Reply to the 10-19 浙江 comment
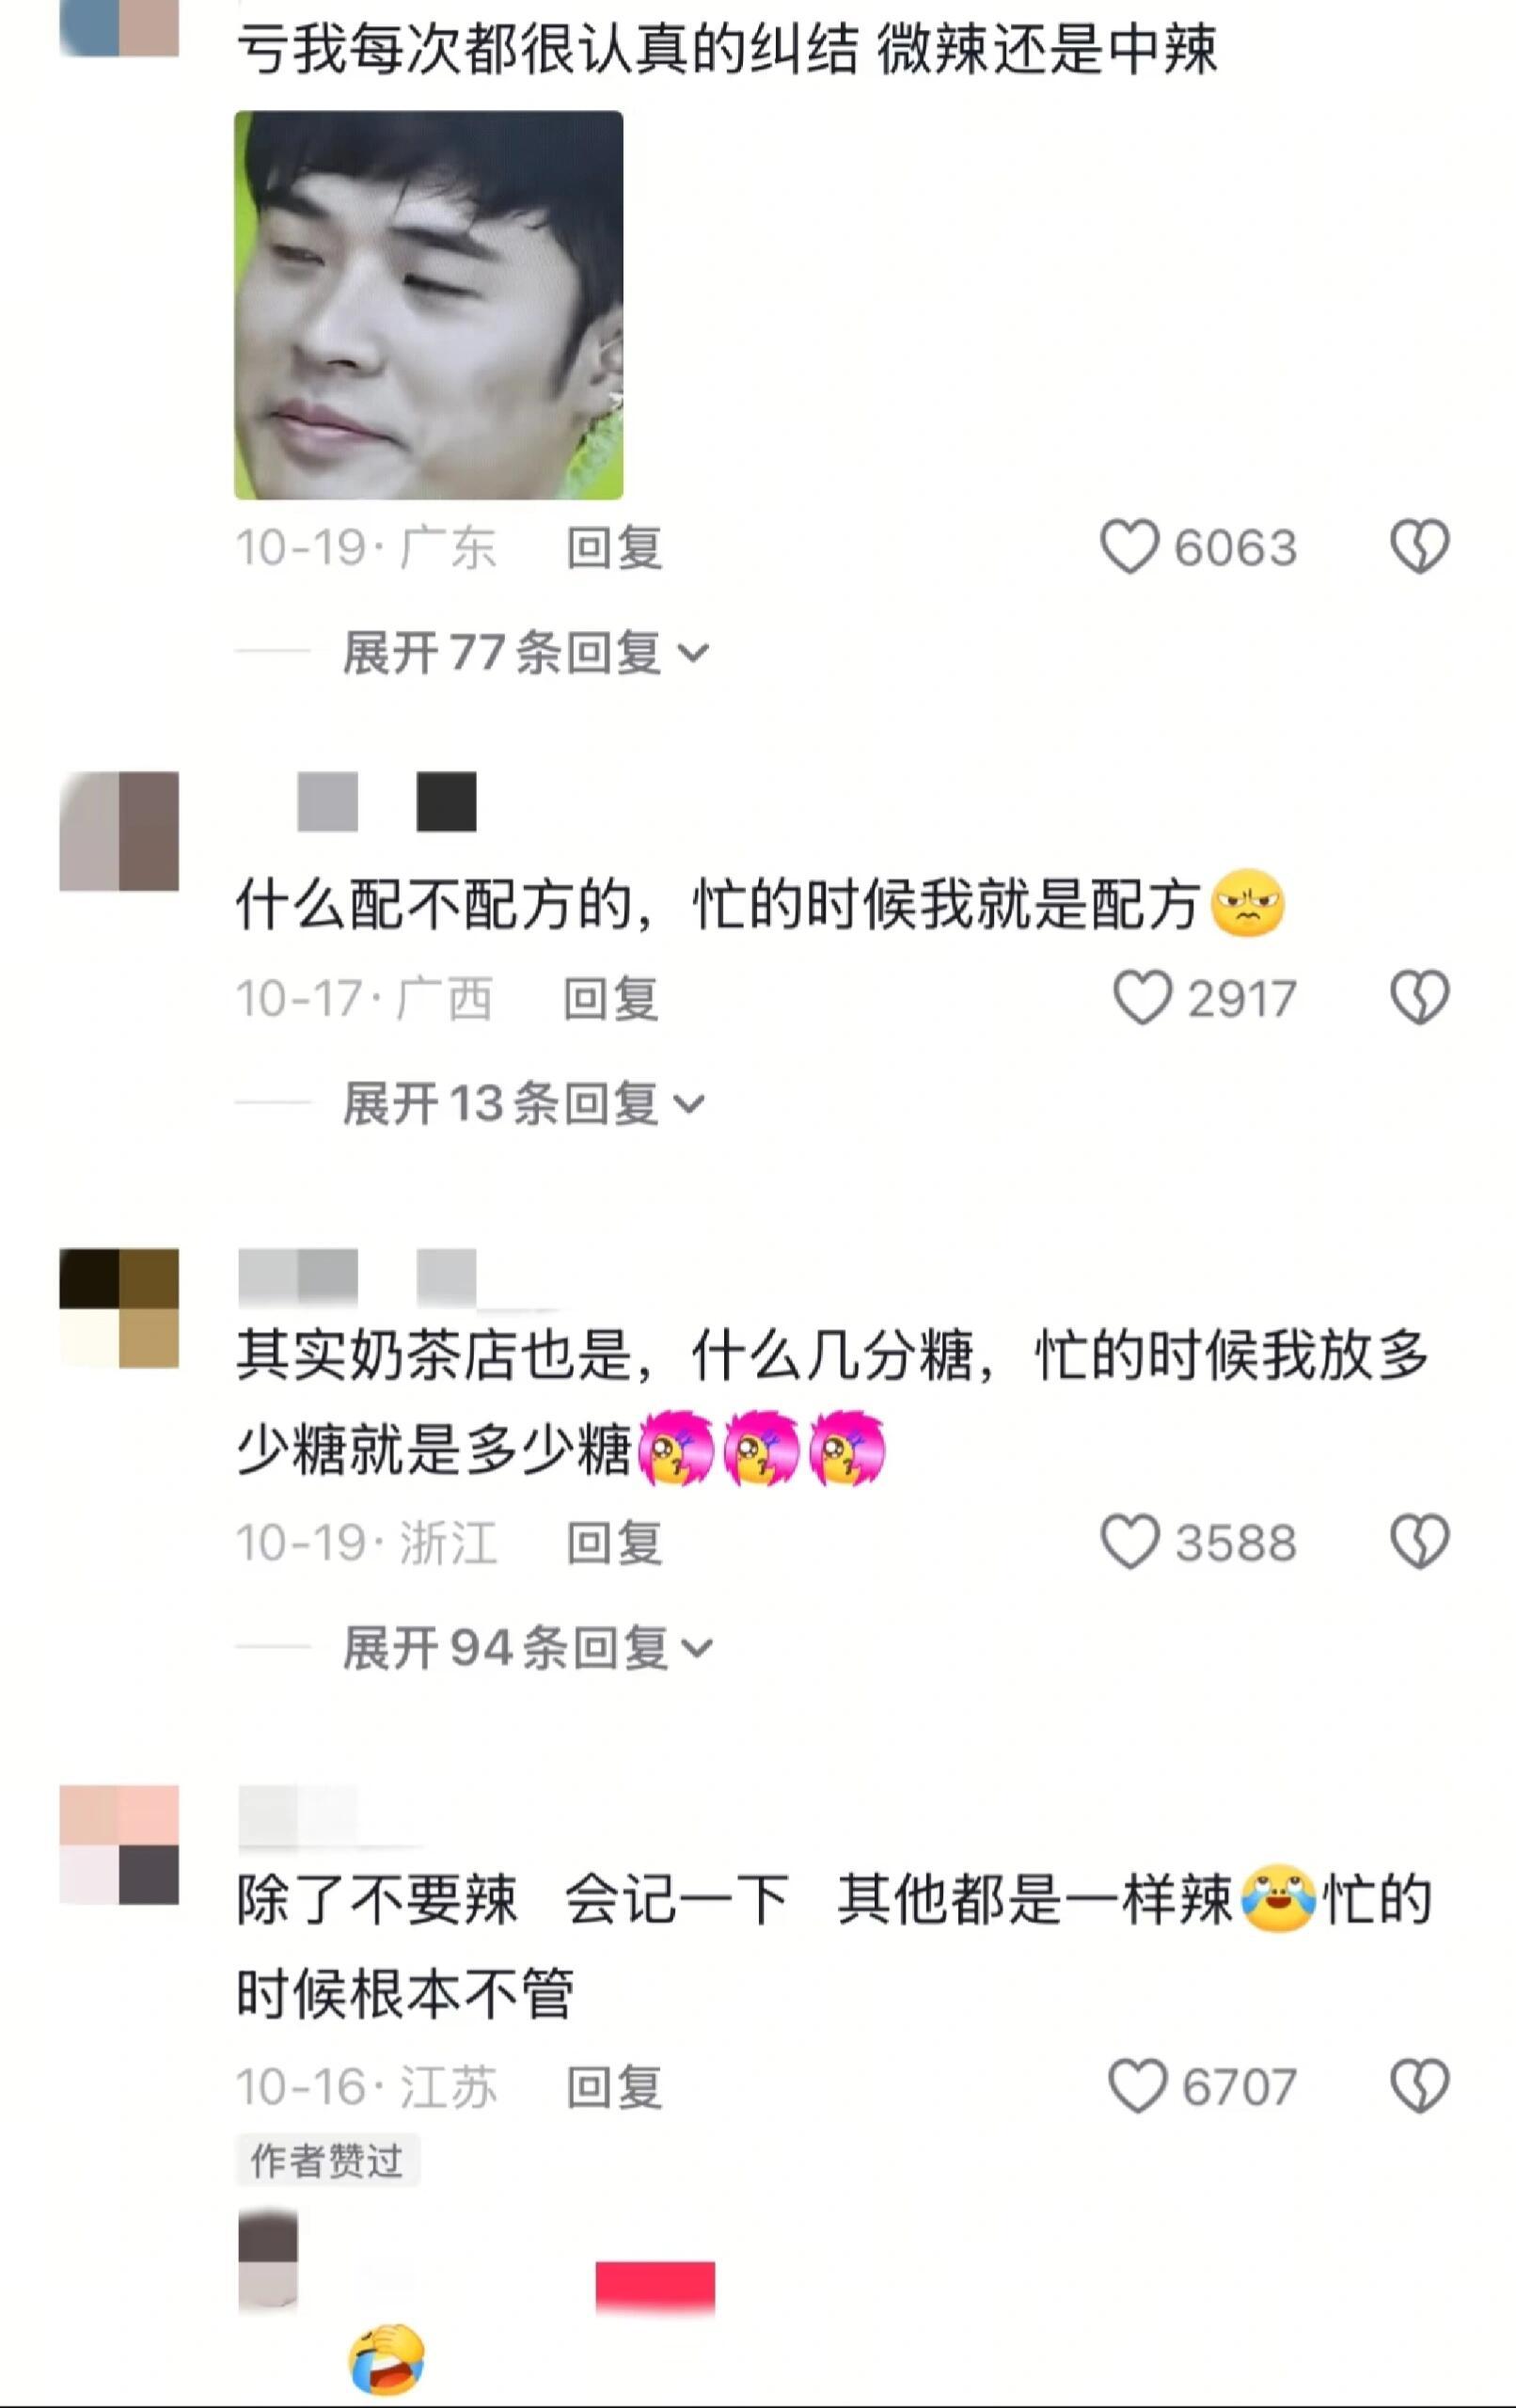 pos(614,1543)
